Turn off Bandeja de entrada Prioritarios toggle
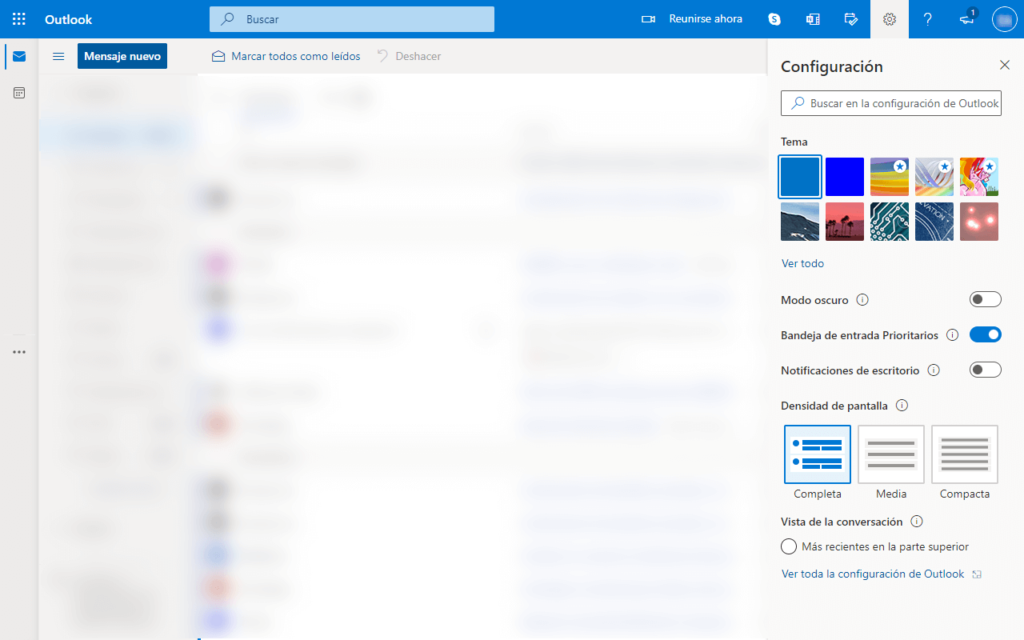The height and width of the screenshot is (640, 1024). click(984, 335)
